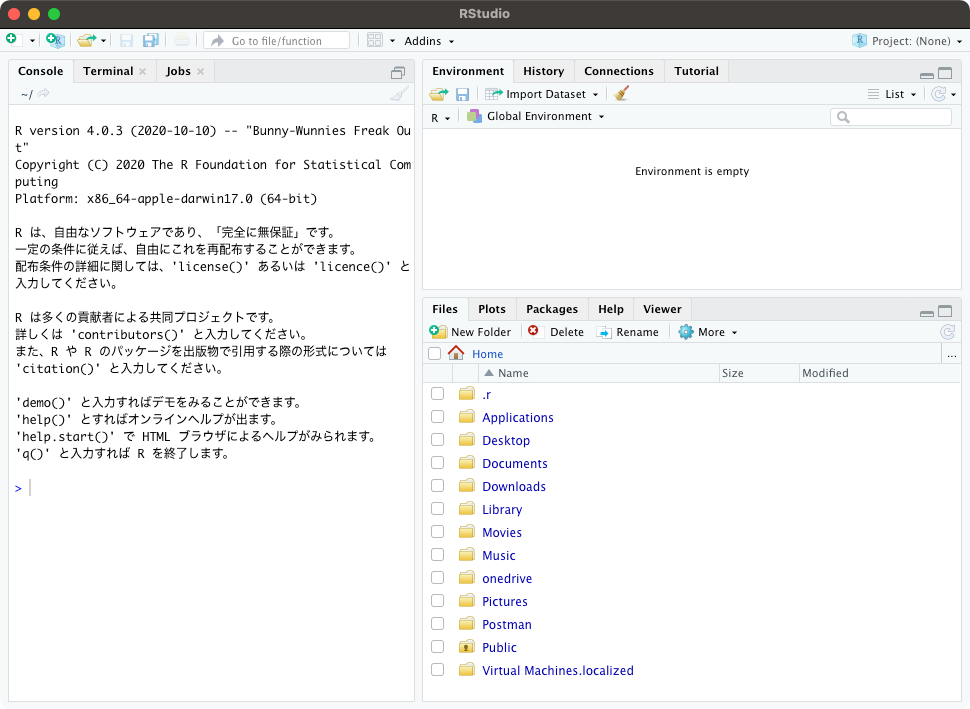970x709 pixels.
Task: Open the New File dropdown arrow
Action: point(32,41)
